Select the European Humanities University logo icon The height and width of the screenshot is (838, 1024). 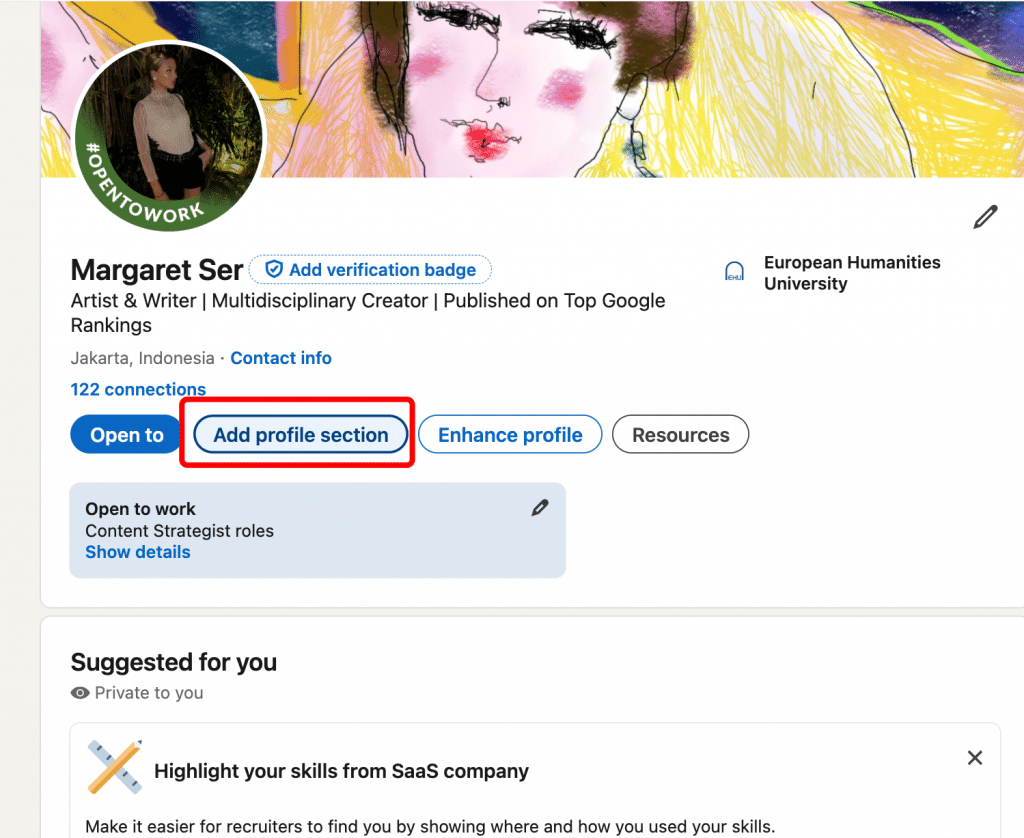tap(734, 271)
